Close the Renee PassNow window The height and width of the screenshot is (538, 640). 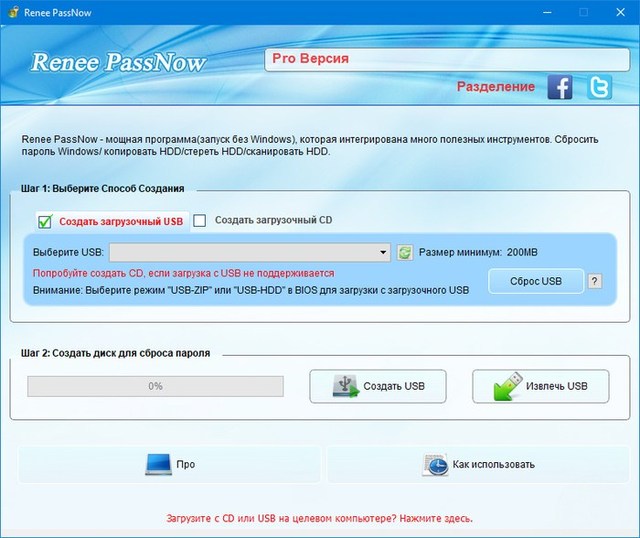620,12
